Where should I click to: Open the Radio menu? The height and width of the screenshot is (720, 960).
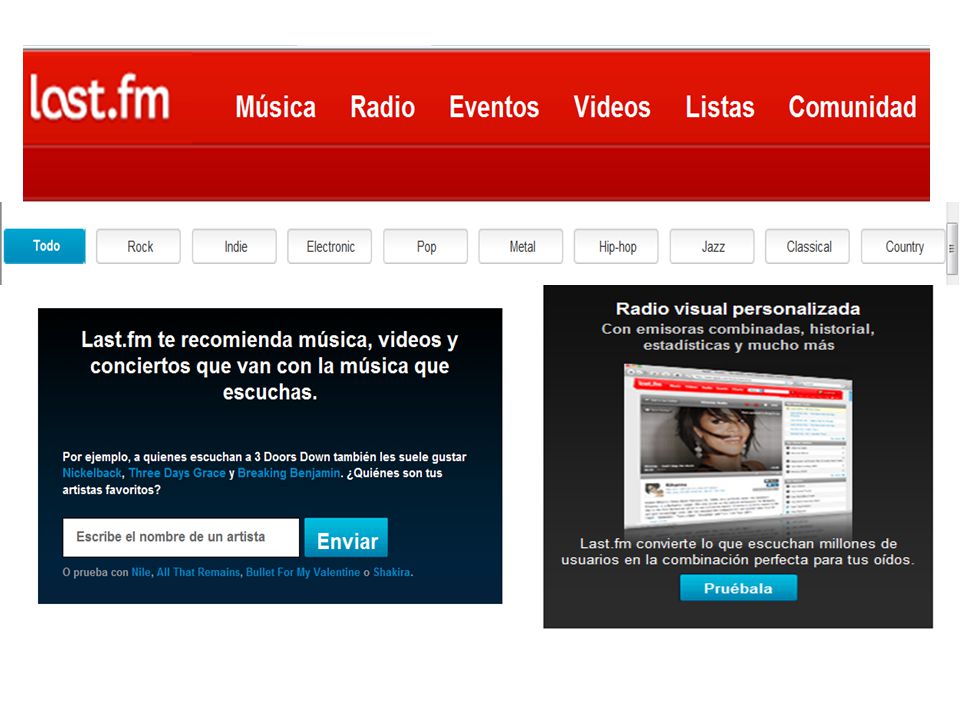point(383,107)
